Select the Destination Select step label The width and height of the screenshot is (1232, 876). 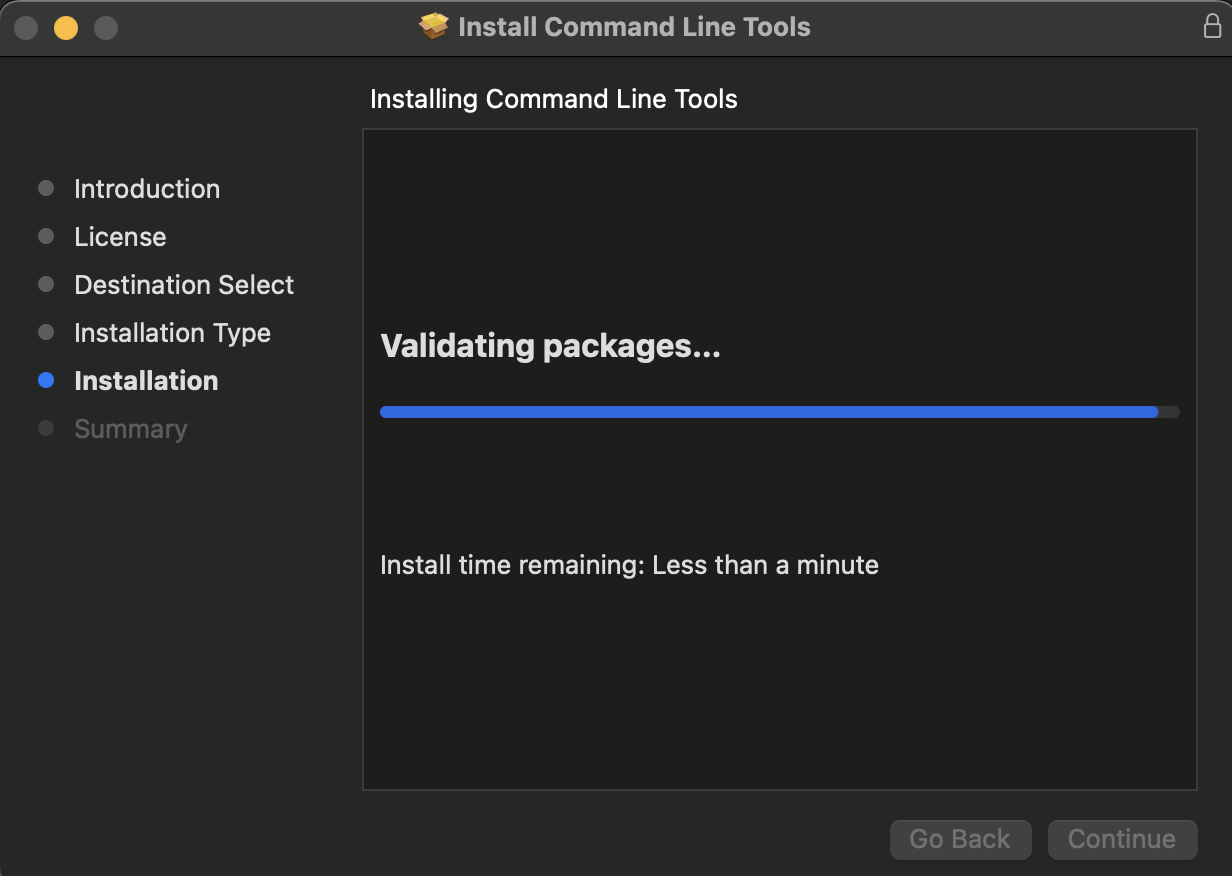tap(184, 285)
